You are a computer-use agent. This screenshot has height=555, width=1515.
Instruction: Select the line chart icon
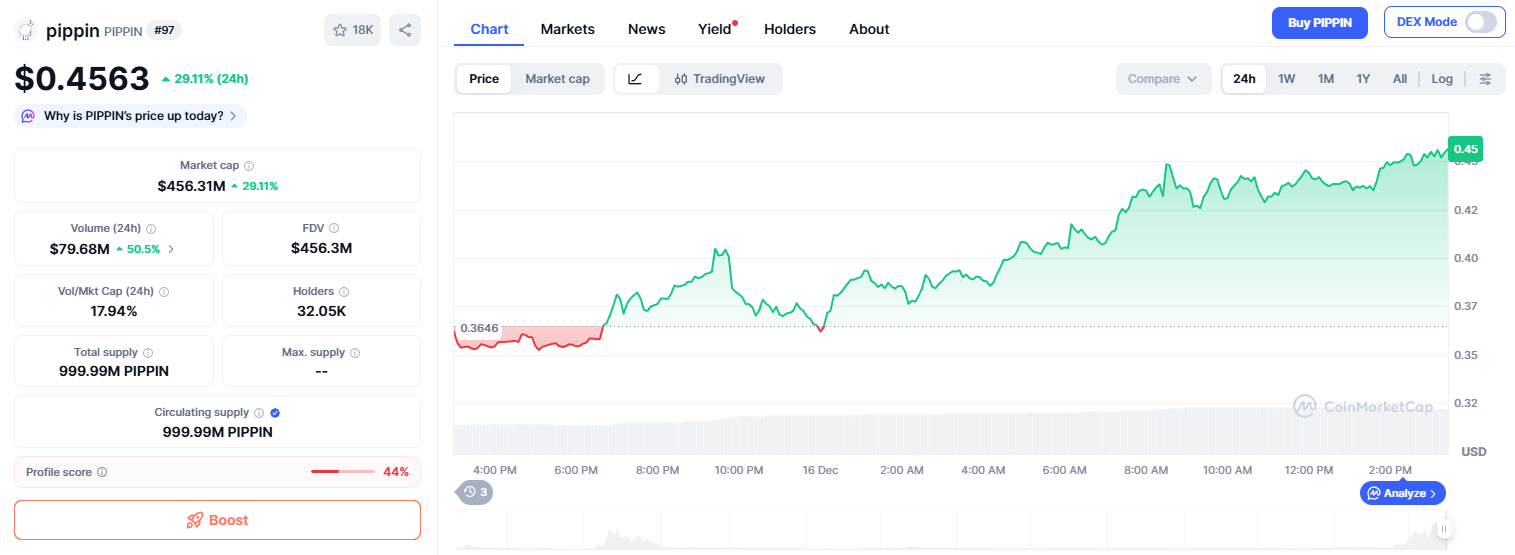pyautogui.click(x=636, y=79)
